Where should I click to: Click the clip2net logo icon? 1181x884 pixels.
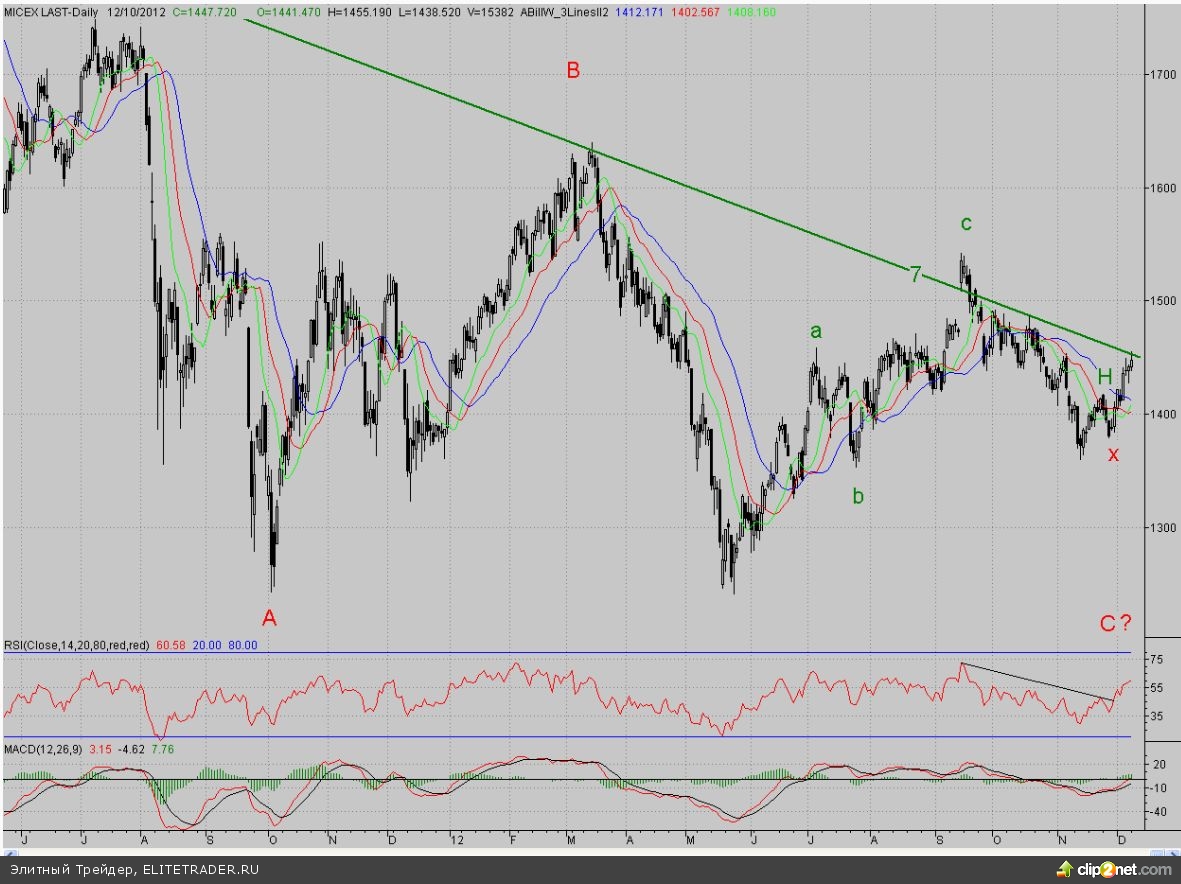point(1067,870)
